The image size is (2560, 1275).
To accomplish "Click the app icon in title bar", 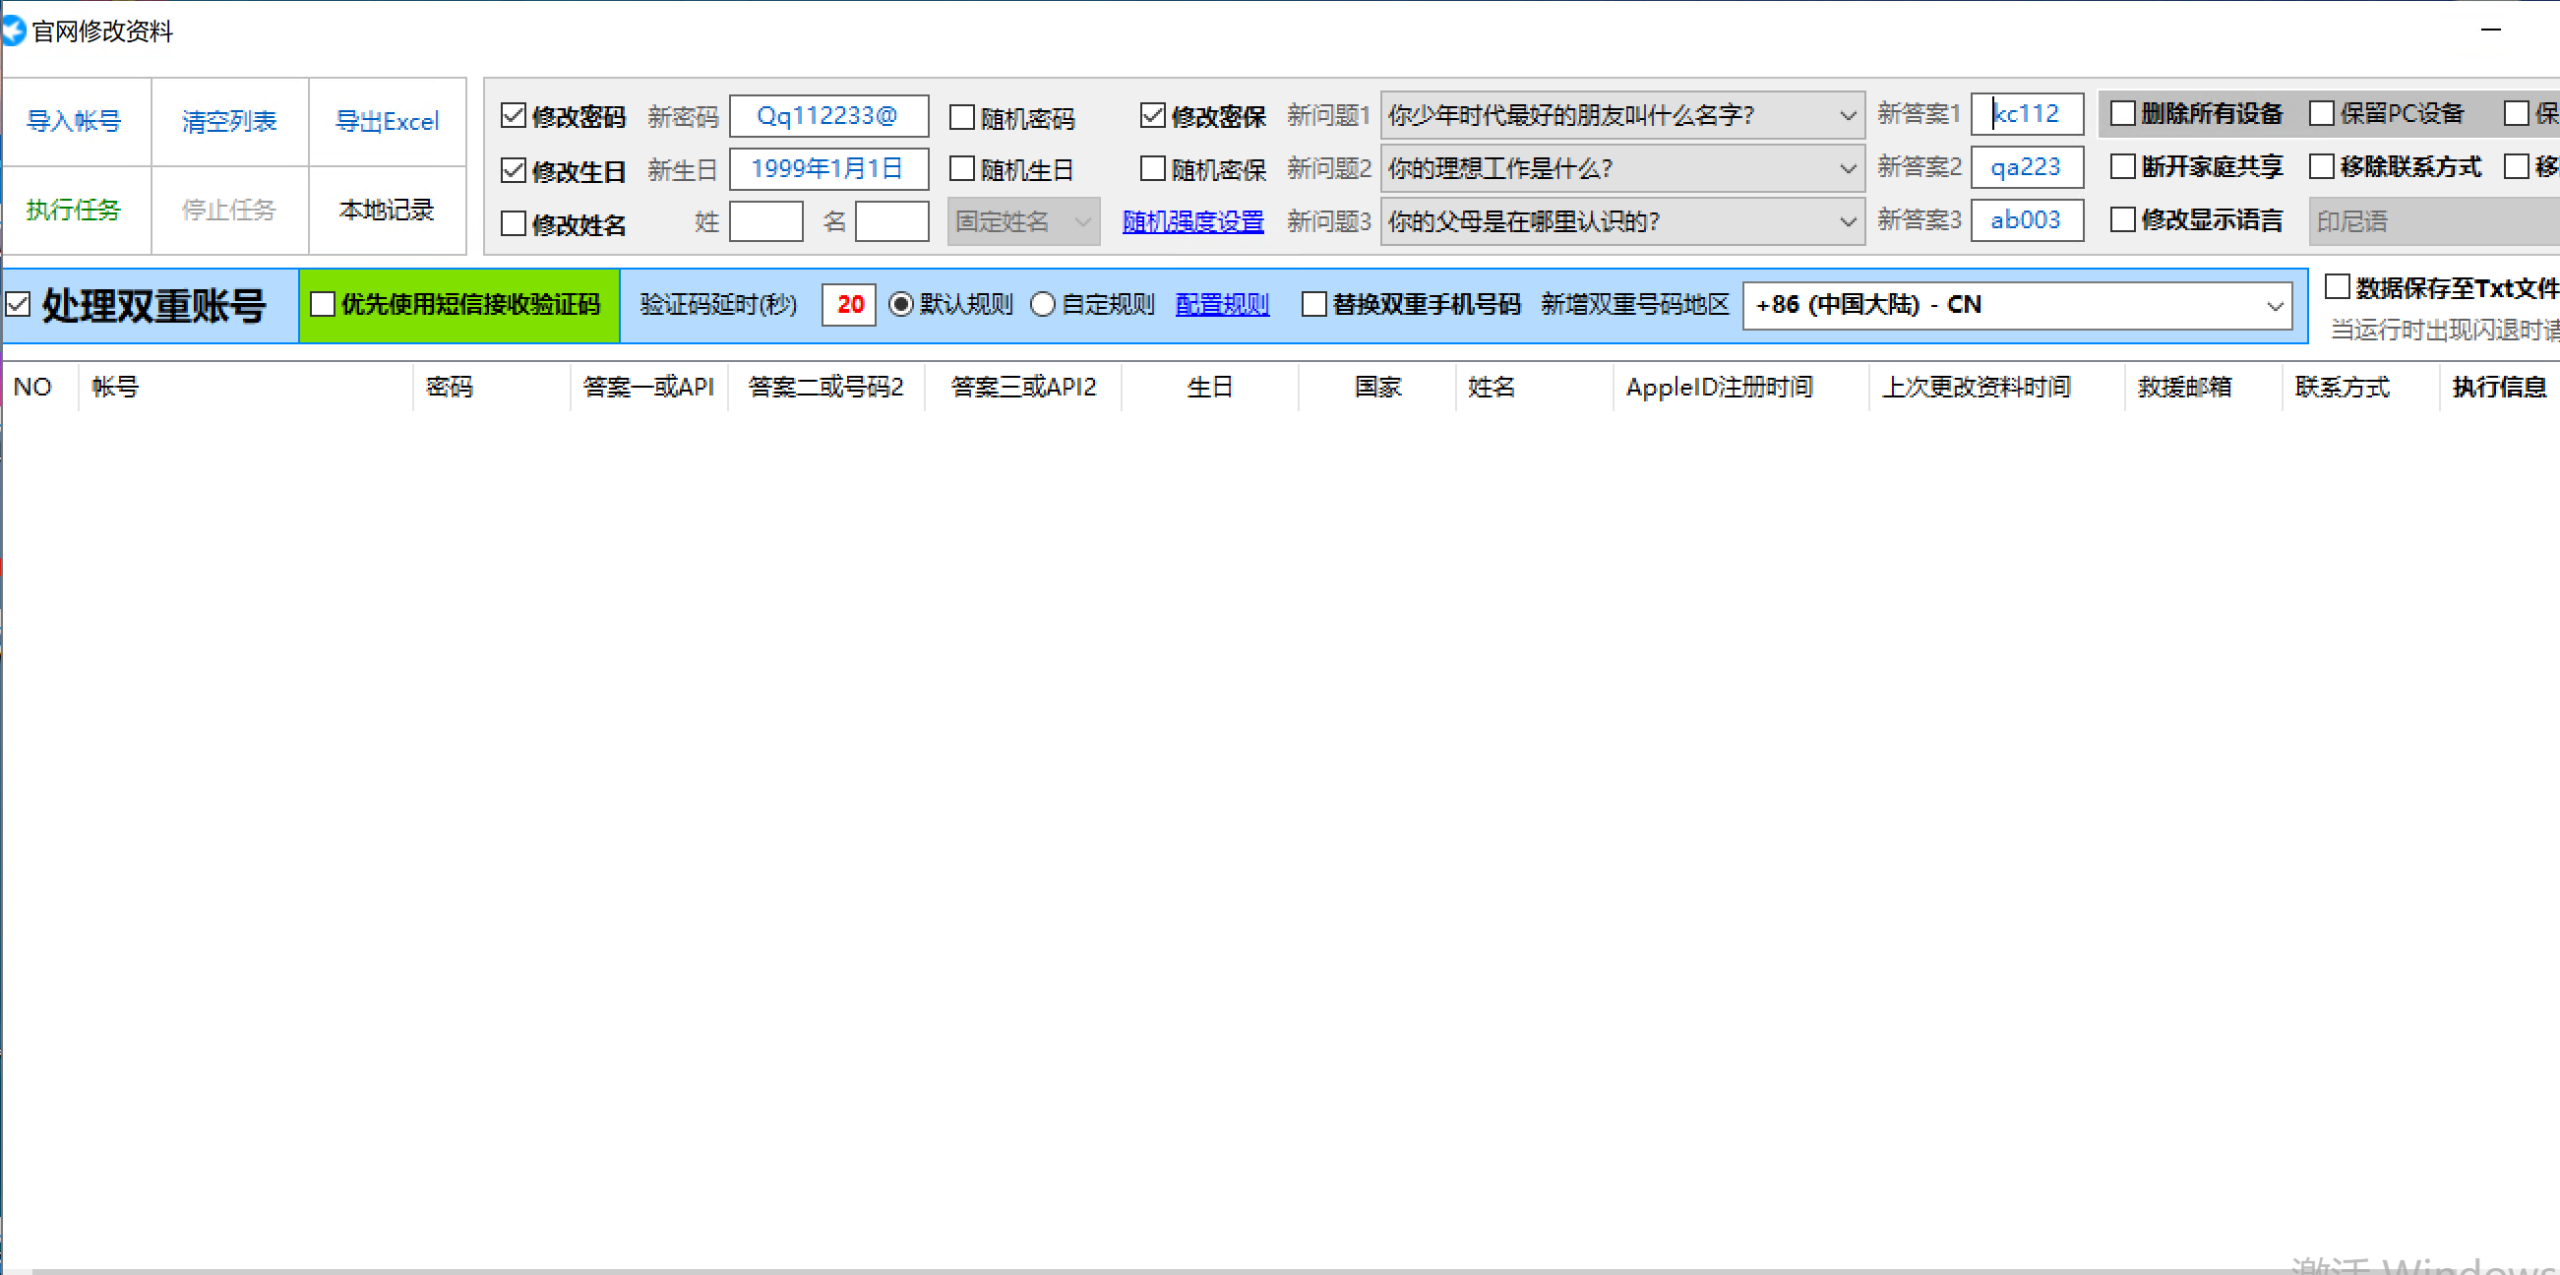I will click(13, 31).
